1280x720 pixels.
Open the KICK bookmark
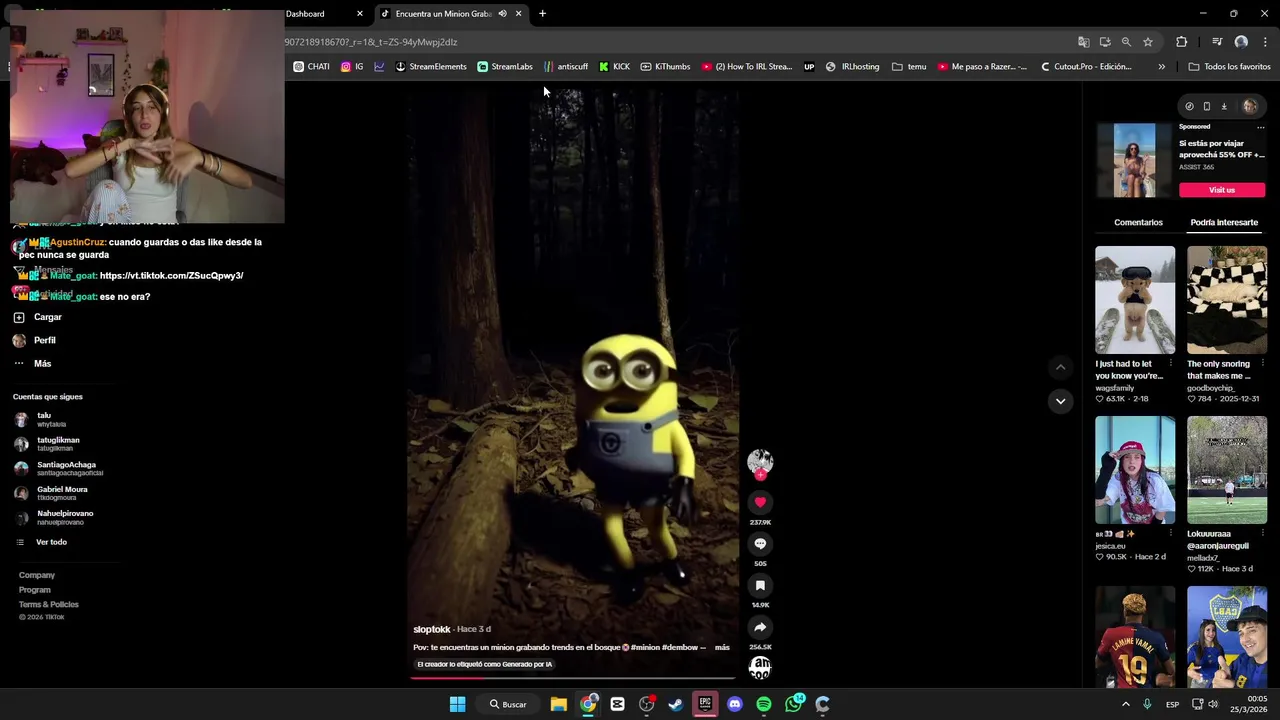tap(614, 67)
